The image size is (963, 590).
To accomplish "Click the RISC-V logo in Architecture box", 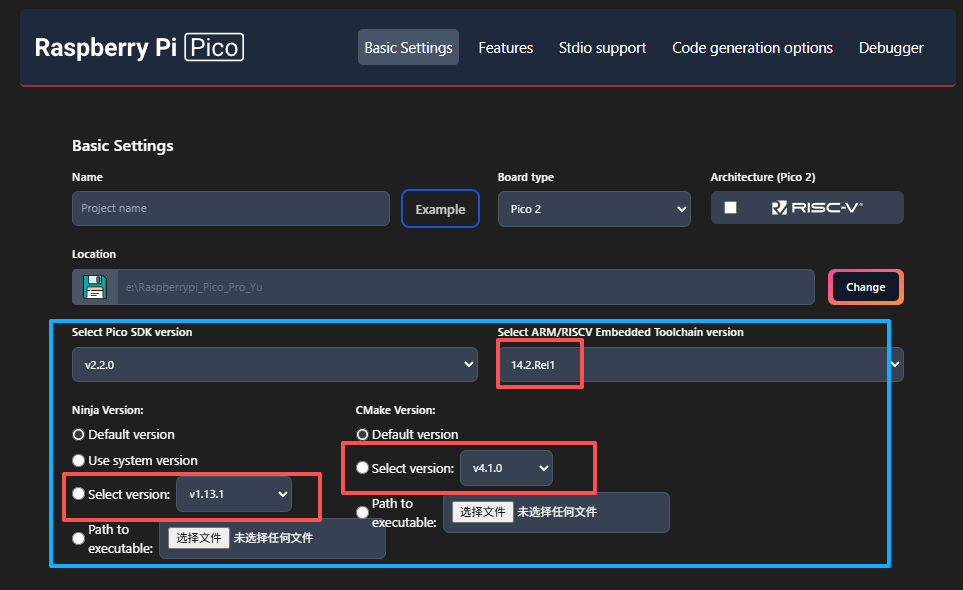I will [x=817, y=208].
